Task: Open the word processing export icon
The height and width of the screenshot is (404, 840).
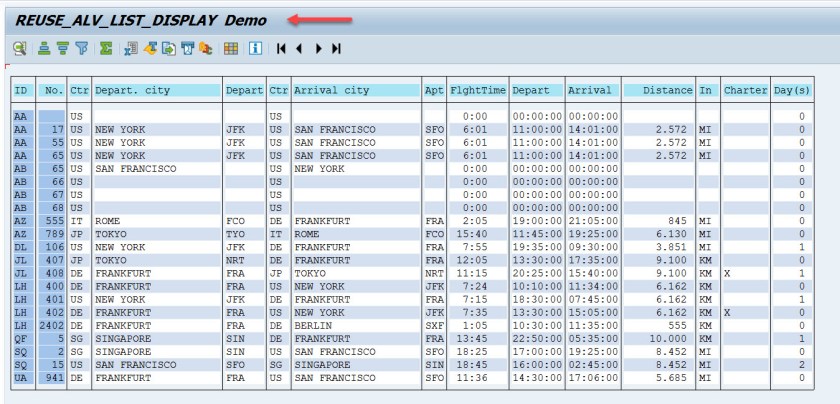Action: (150, 49)
